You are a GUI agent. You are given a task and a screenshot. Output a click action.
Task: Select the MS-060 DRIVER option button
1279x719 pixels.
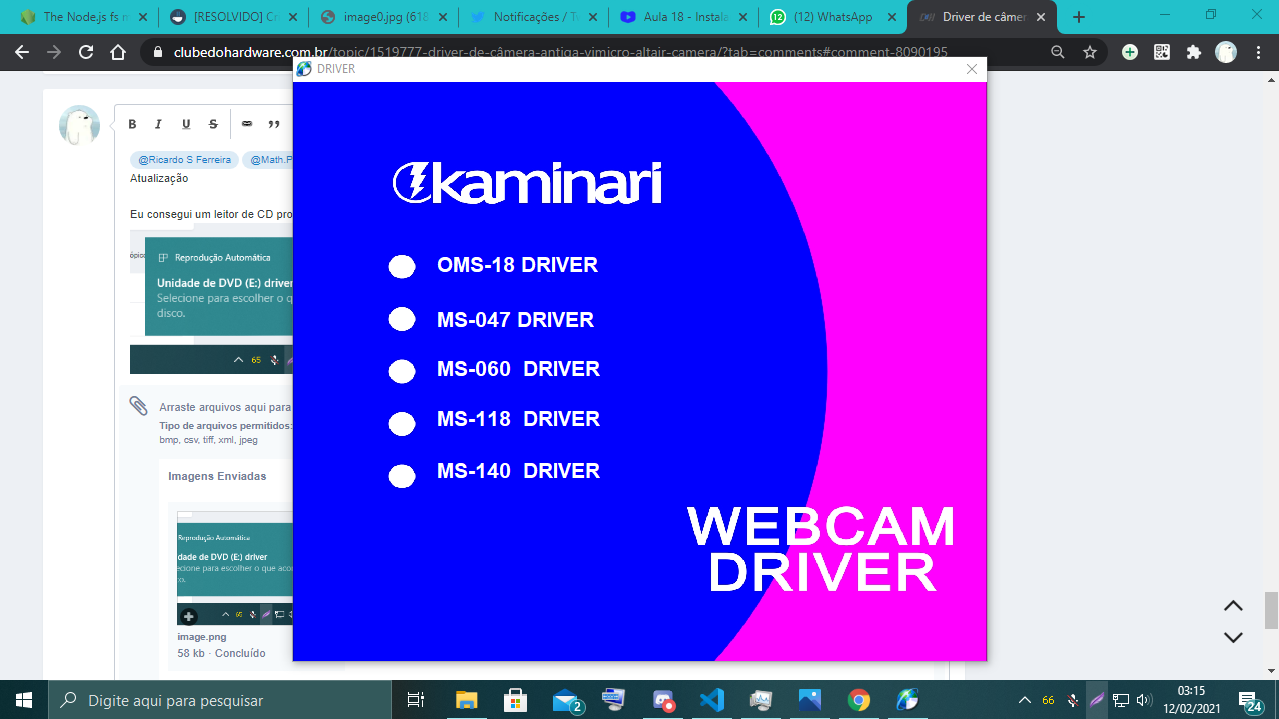402,371
